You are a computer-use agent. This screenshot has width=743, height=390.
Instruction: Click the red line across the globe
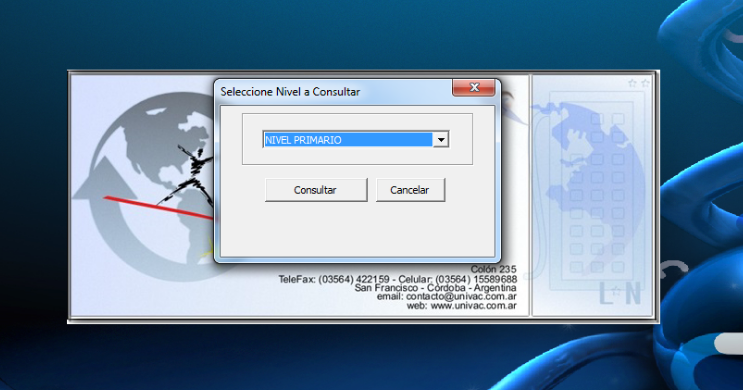click(x=159, y=208)
